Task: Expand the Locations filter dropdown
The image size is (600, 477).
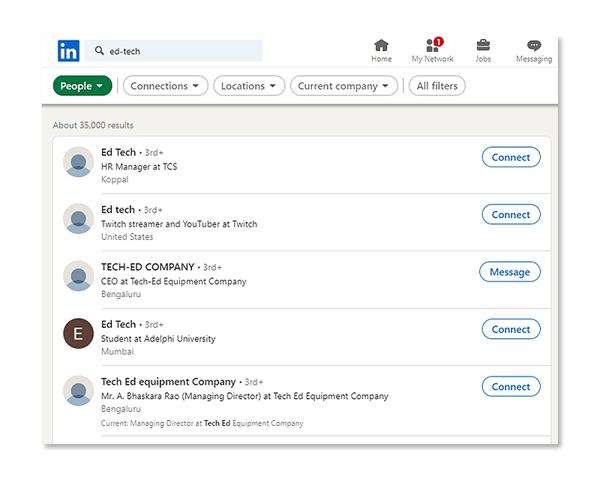Action: coord(249,86)
